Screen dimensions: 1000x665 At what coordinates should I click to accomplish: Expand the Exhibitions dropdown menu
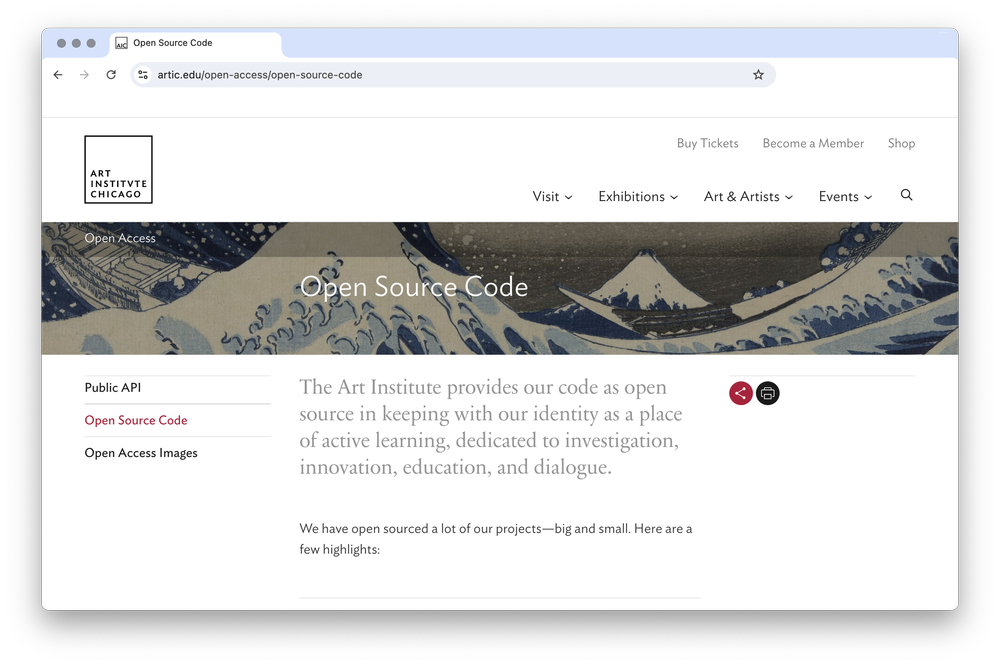pyautogui.click(x=638, y=196)
